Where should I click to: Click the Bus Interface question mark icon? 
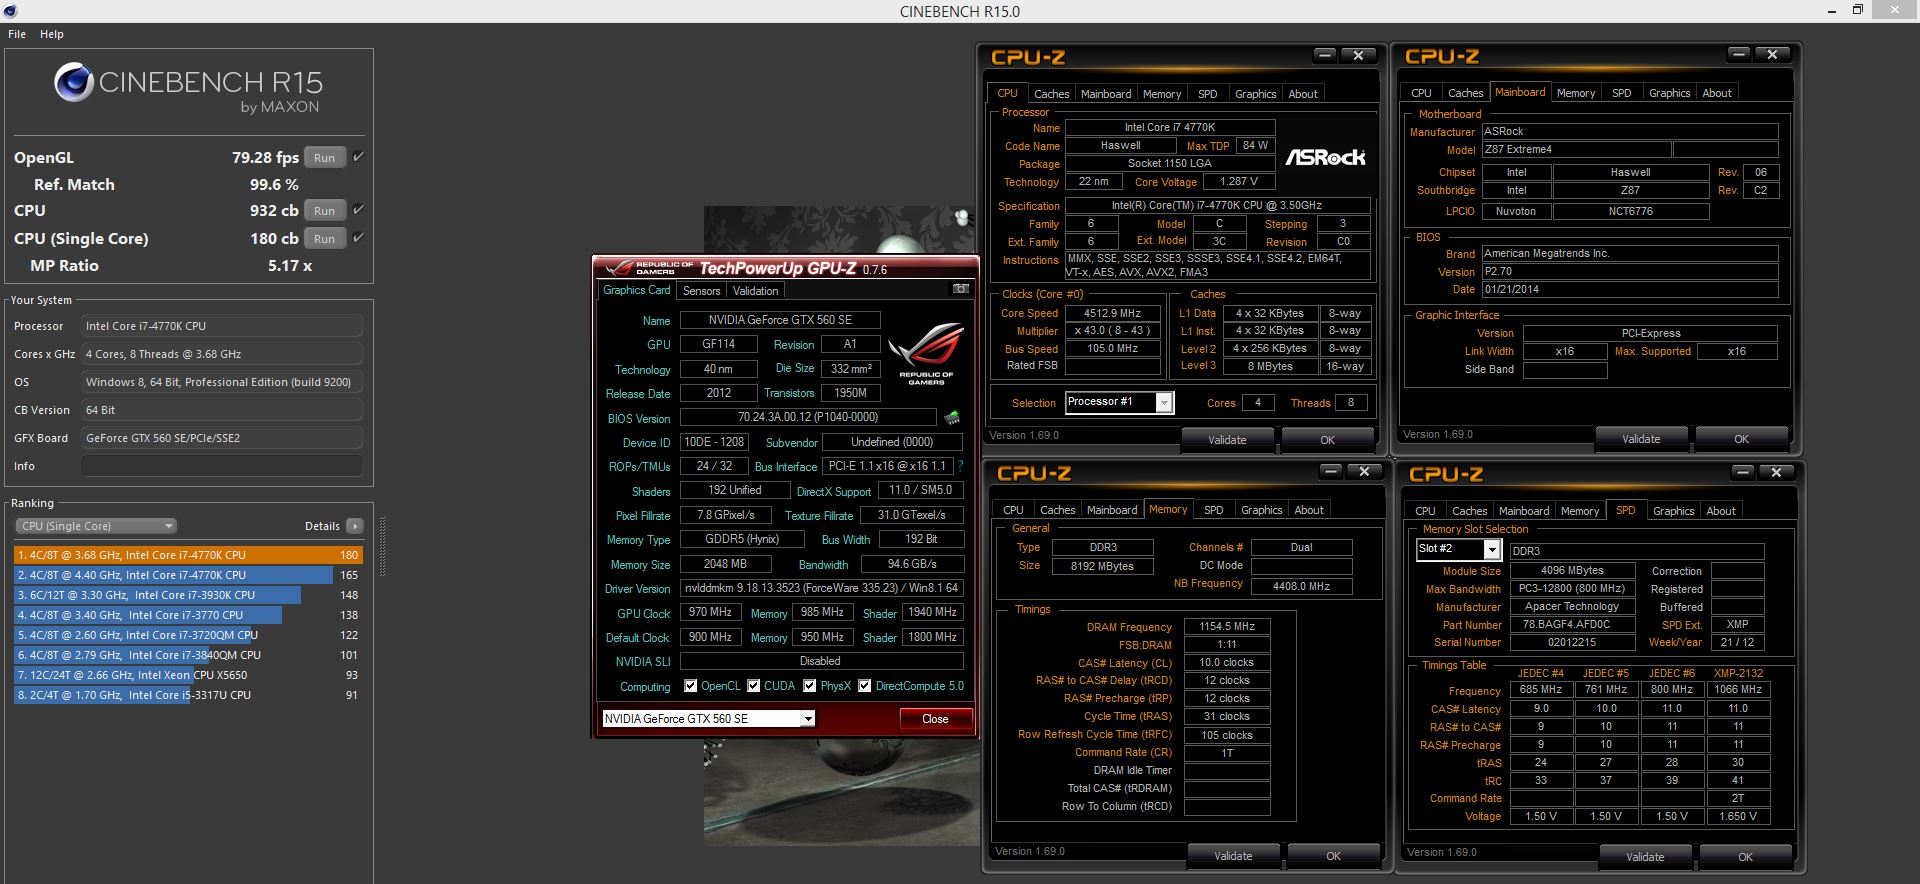961,466
